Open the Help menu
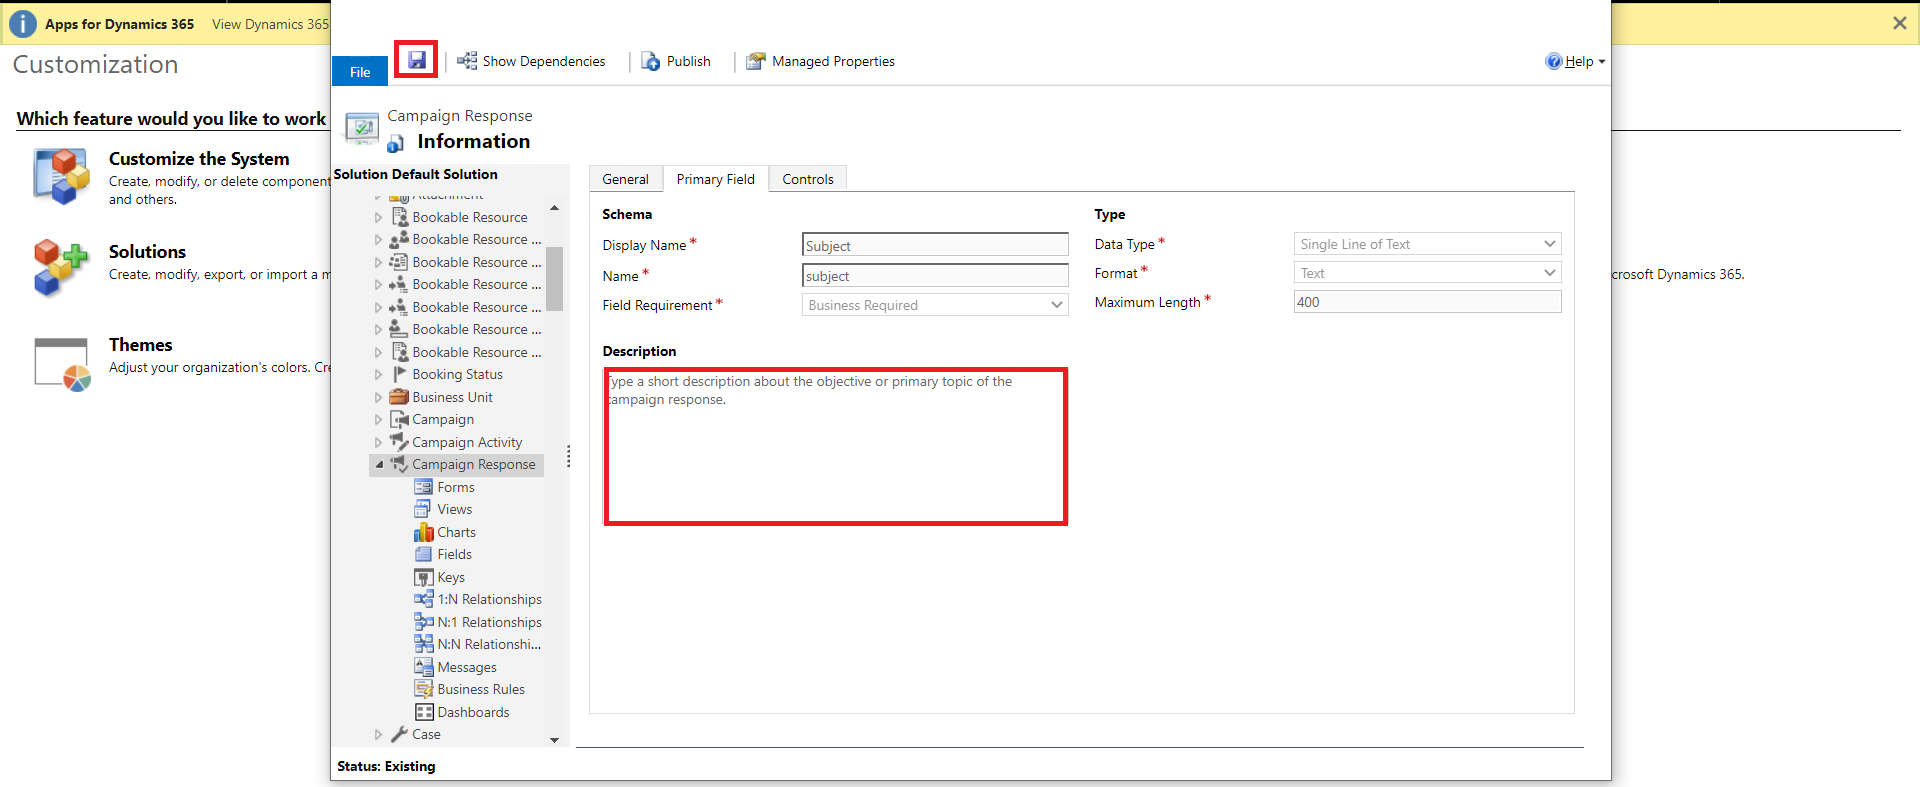This screenshot has height=787, width=1920. coord(1575,61)
